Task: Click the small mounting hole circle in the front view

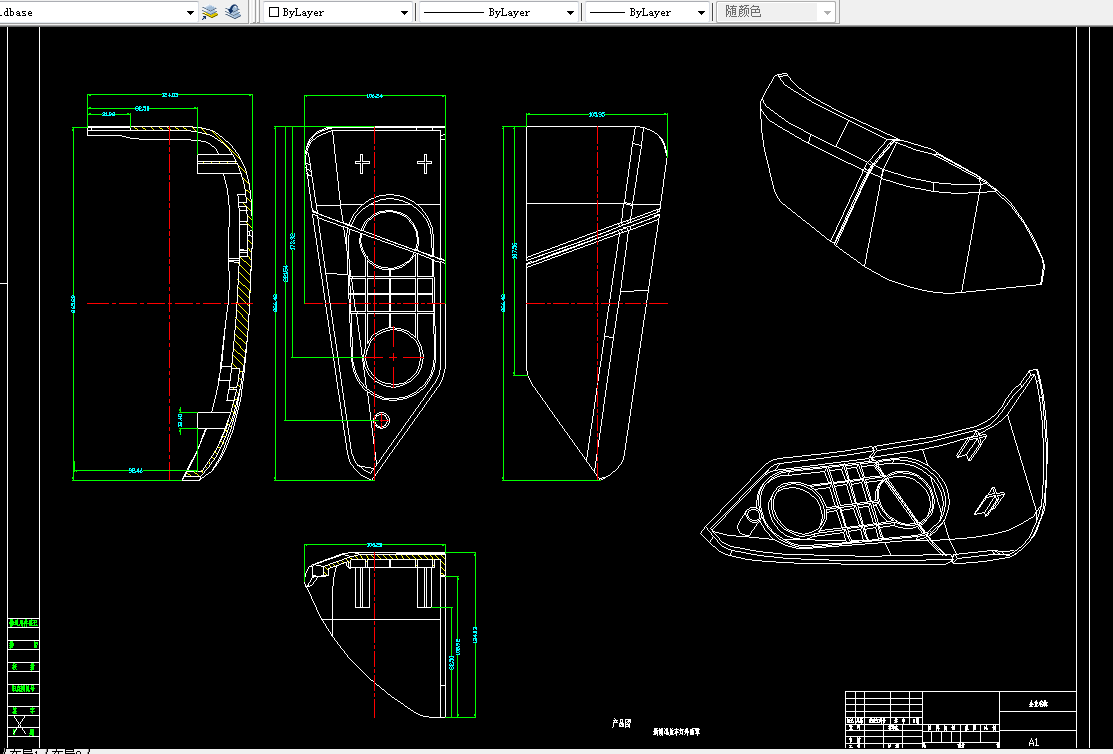Action: click(381, 420)
